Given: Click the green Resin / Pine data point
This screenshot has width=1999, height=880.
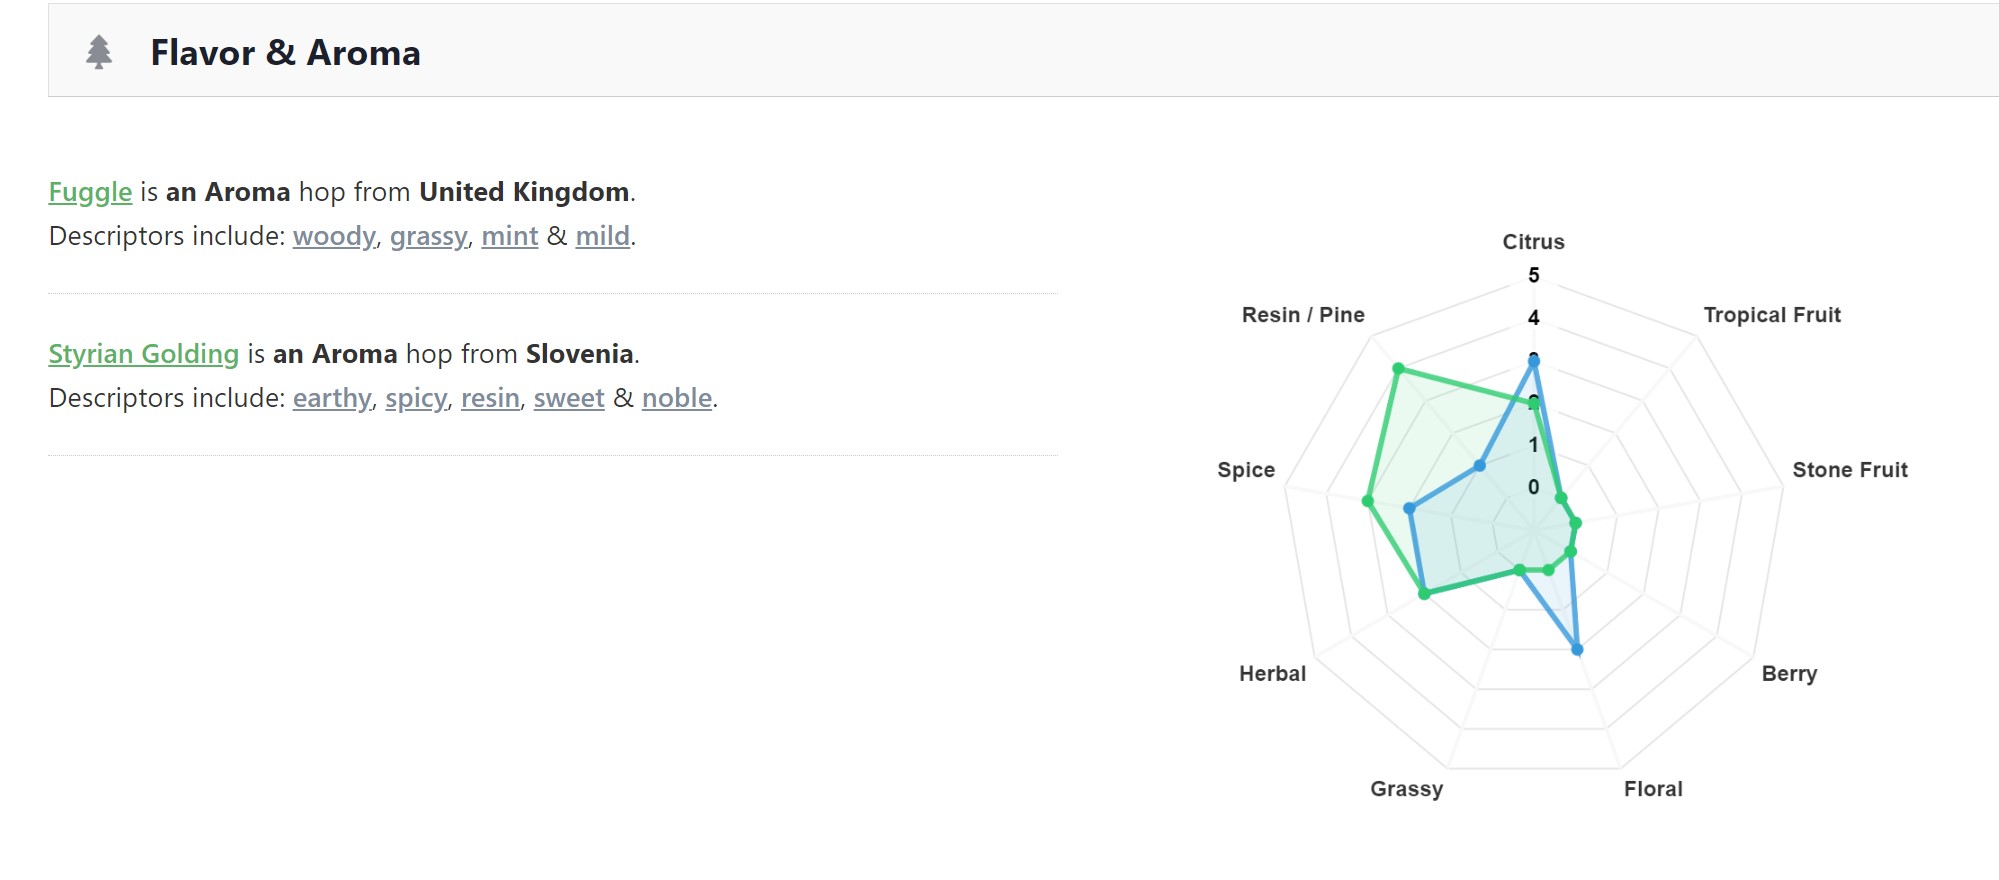Looking at the screenshot, I should point(1398,369).
